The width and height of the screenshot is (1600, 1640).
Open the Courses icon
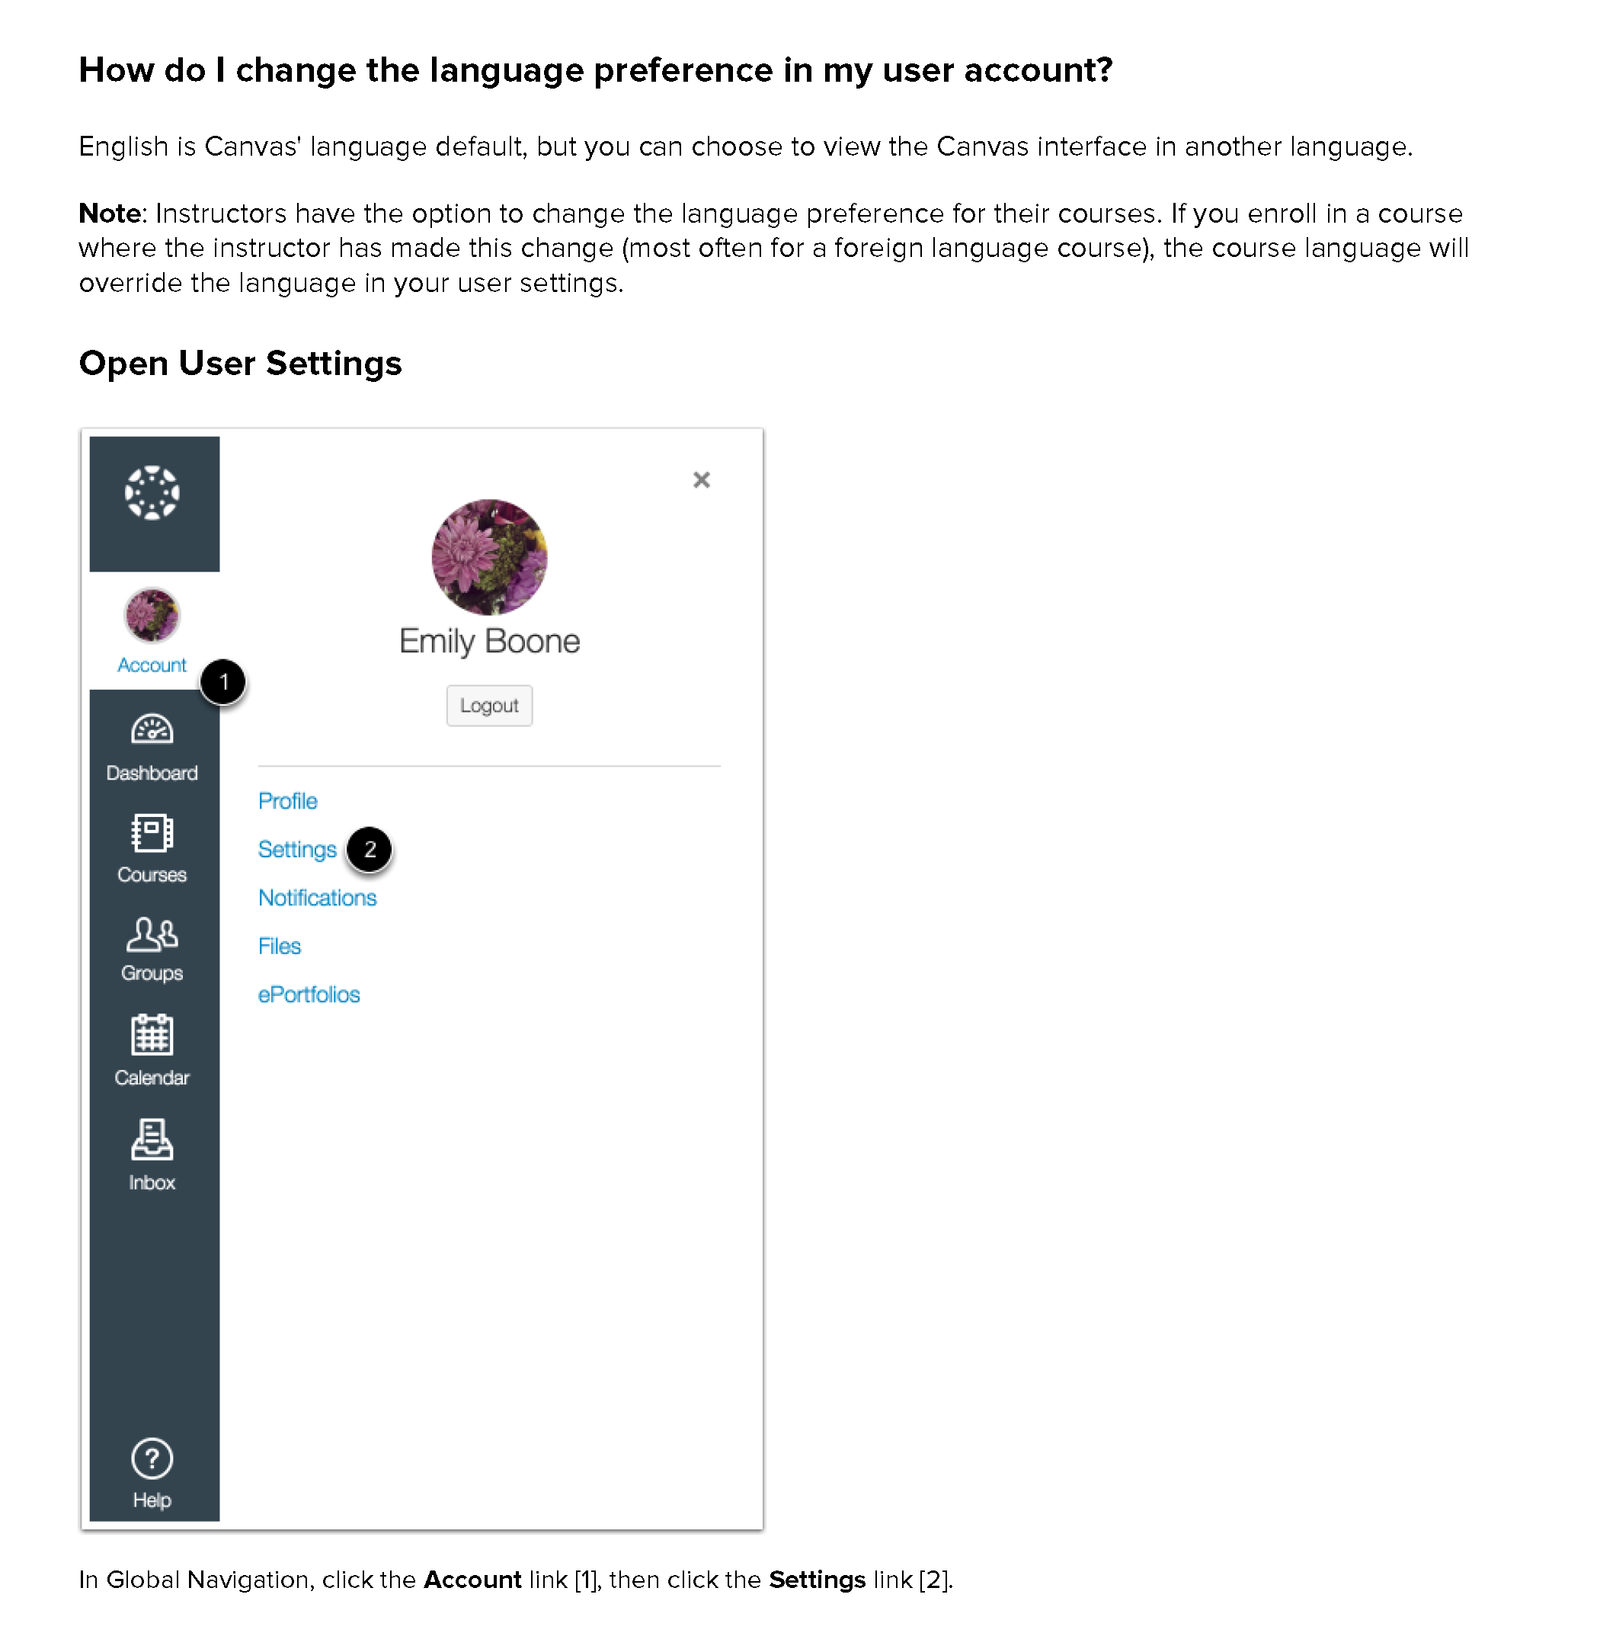point(152,832)
